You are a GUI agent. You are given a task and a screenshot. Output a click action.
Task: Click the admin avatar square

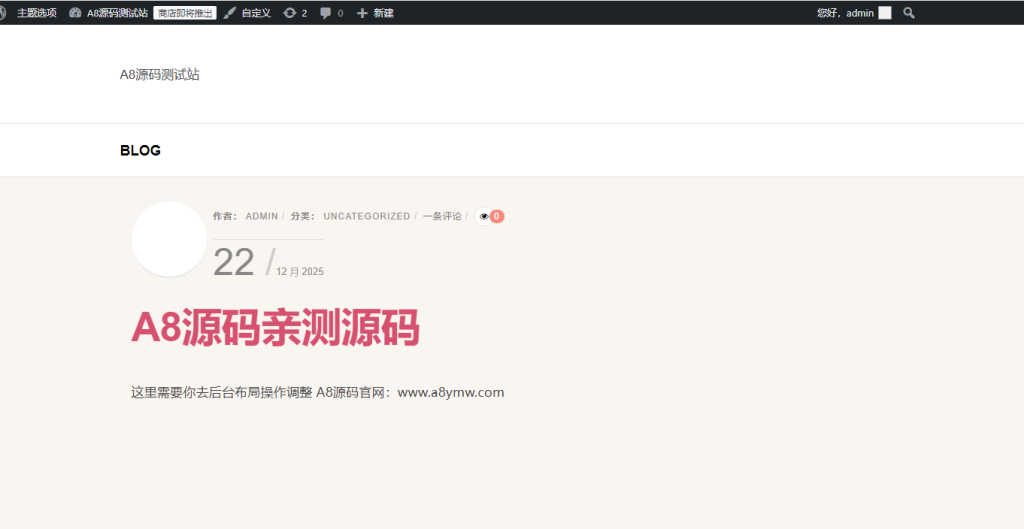(x=885, y=13)
